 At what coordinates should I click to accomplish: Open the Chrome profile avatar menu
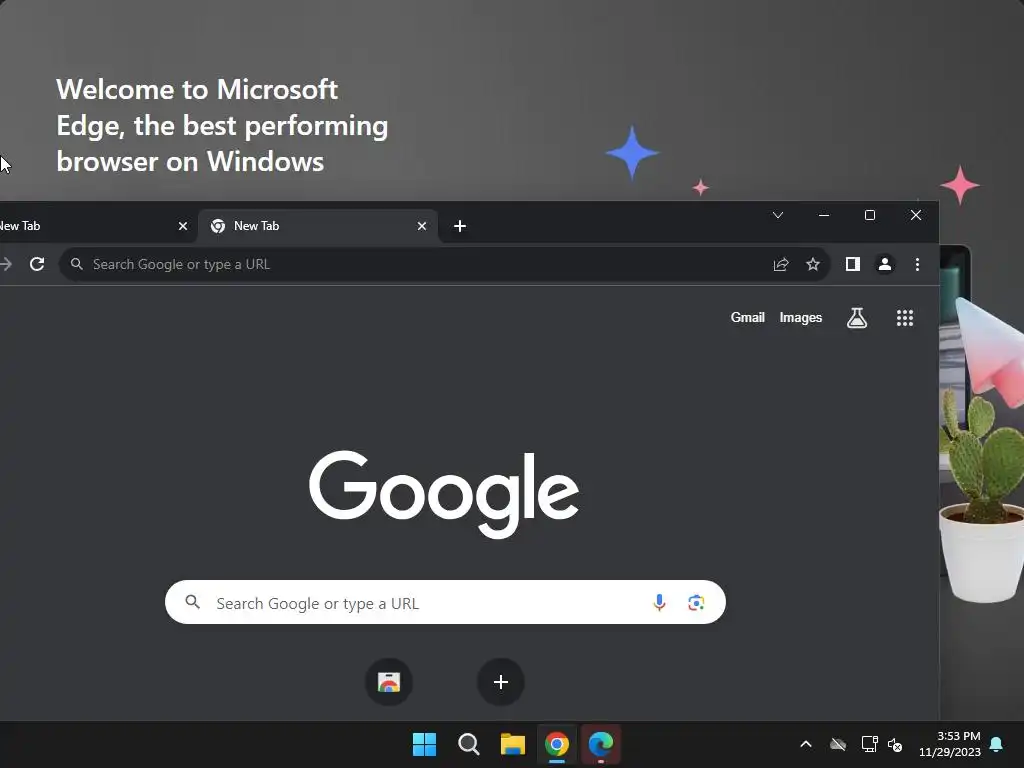(885, 264)
